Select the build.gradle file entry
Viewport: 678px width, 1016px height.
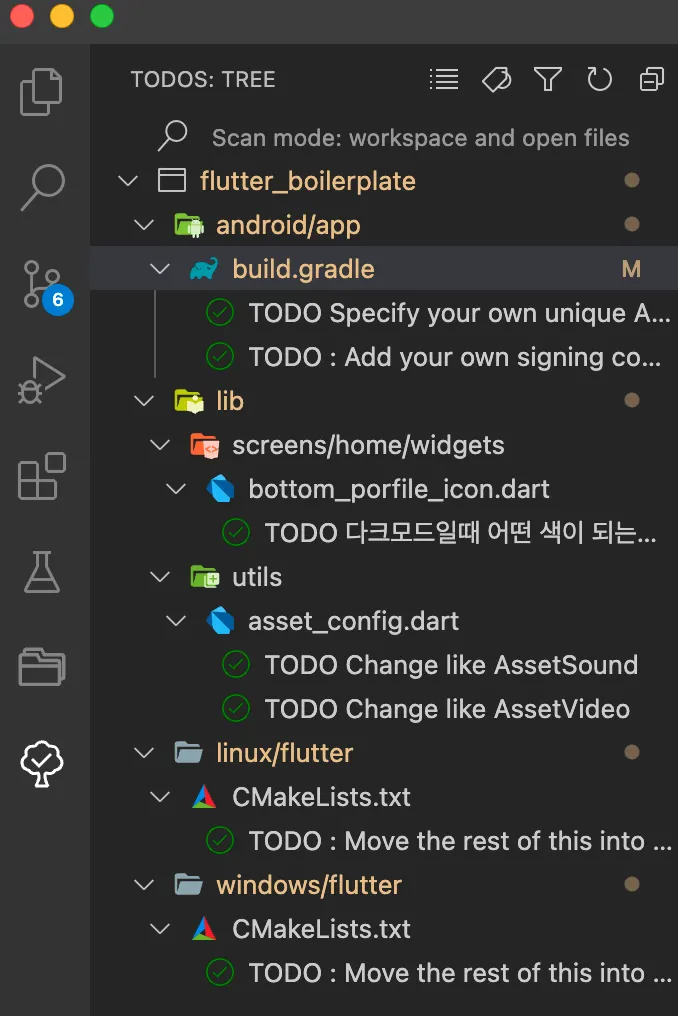303,269
